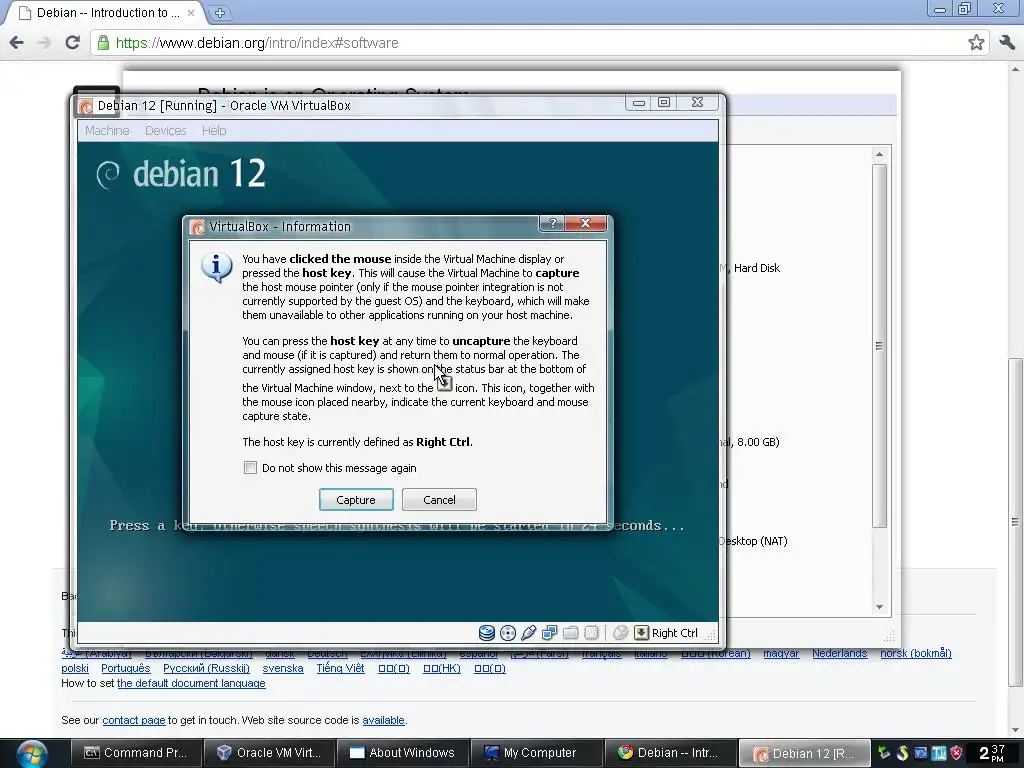Close the VirtualBox Information dialog
The image size is (1024, 768).
[x=586, y=223]
